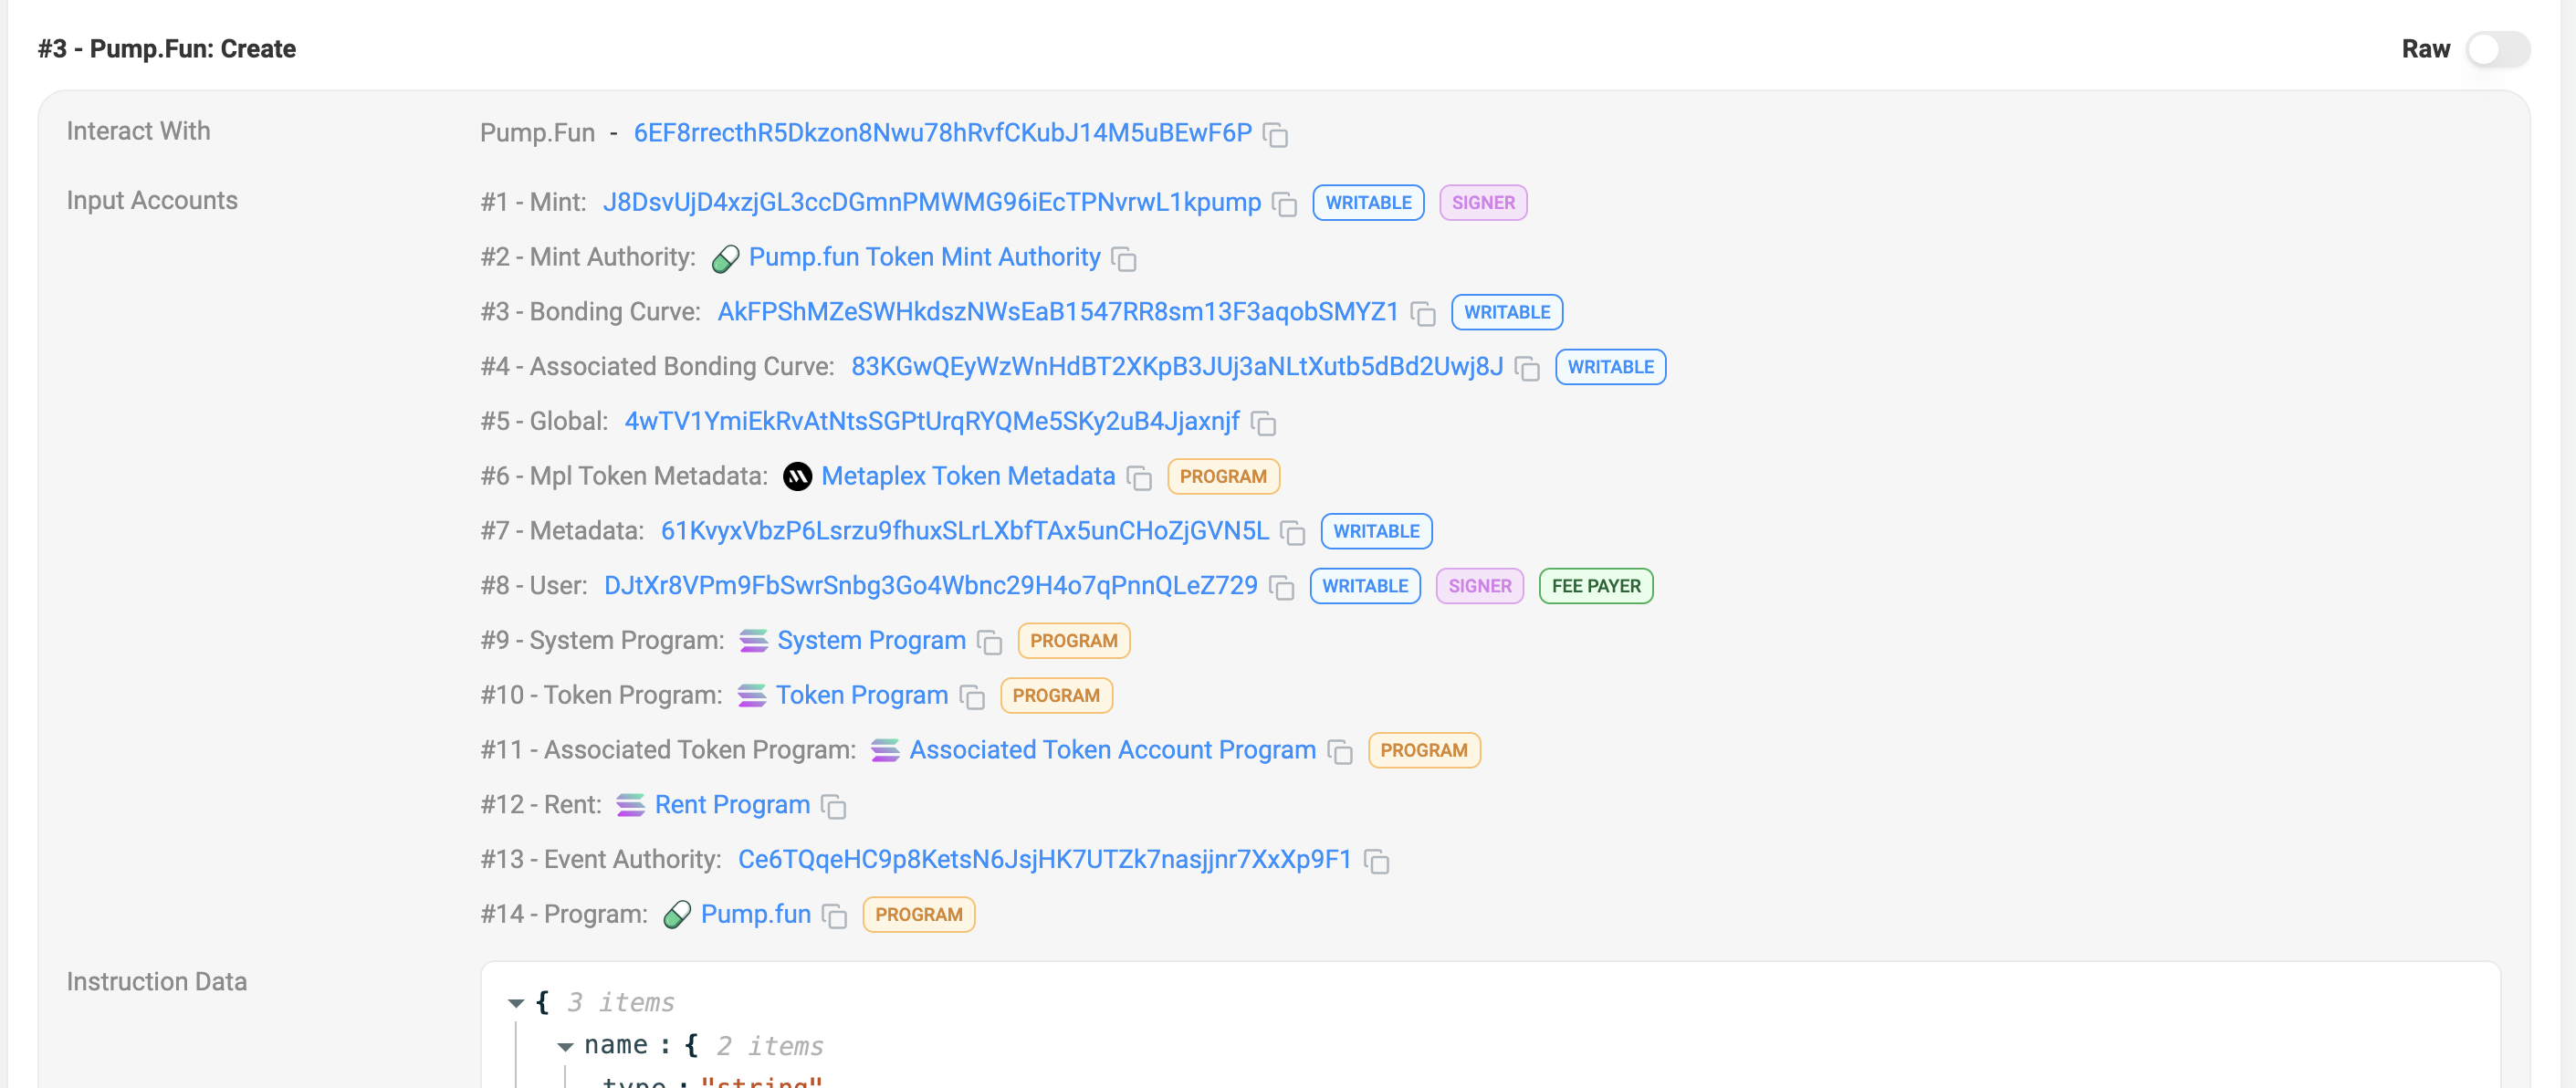Screen dimensions: 2576x1088
Task: Collapse the root 3 items JSON node
Action: [516, 1003]
